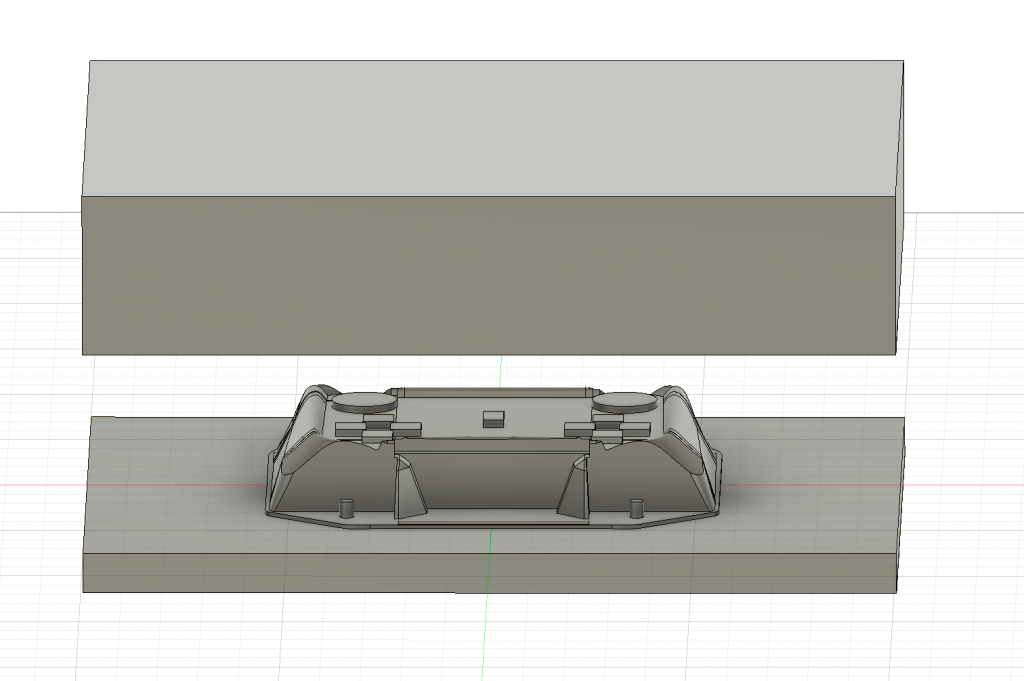Screen dimensions: 1024x681
Task: Click empty grid space above the upper block
Action: pos(500,28)
